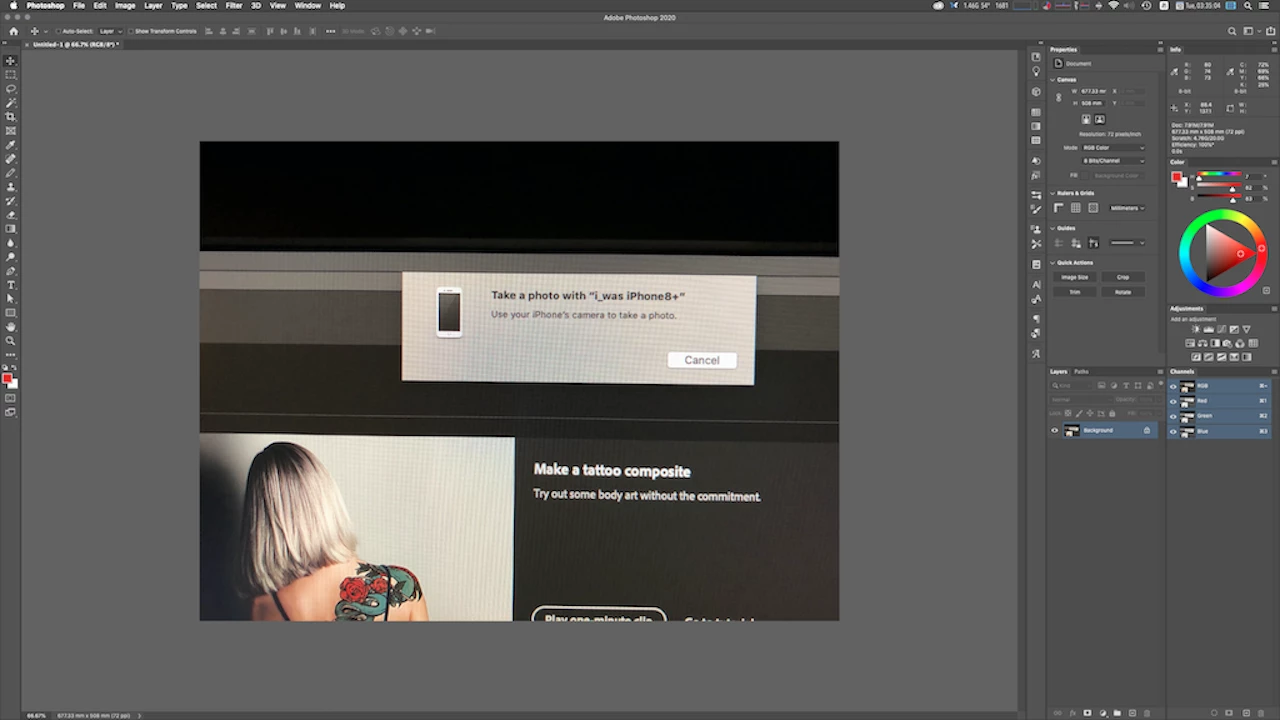Select the Eraser tool

tap(11, 215)
